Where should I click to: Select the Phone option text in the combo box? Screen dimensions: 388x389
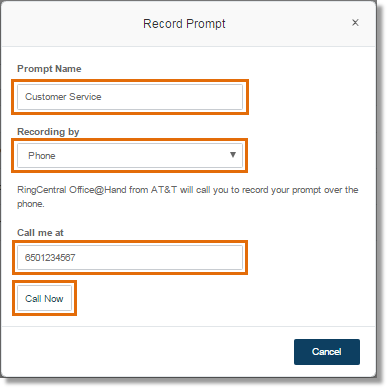point(42,156)
